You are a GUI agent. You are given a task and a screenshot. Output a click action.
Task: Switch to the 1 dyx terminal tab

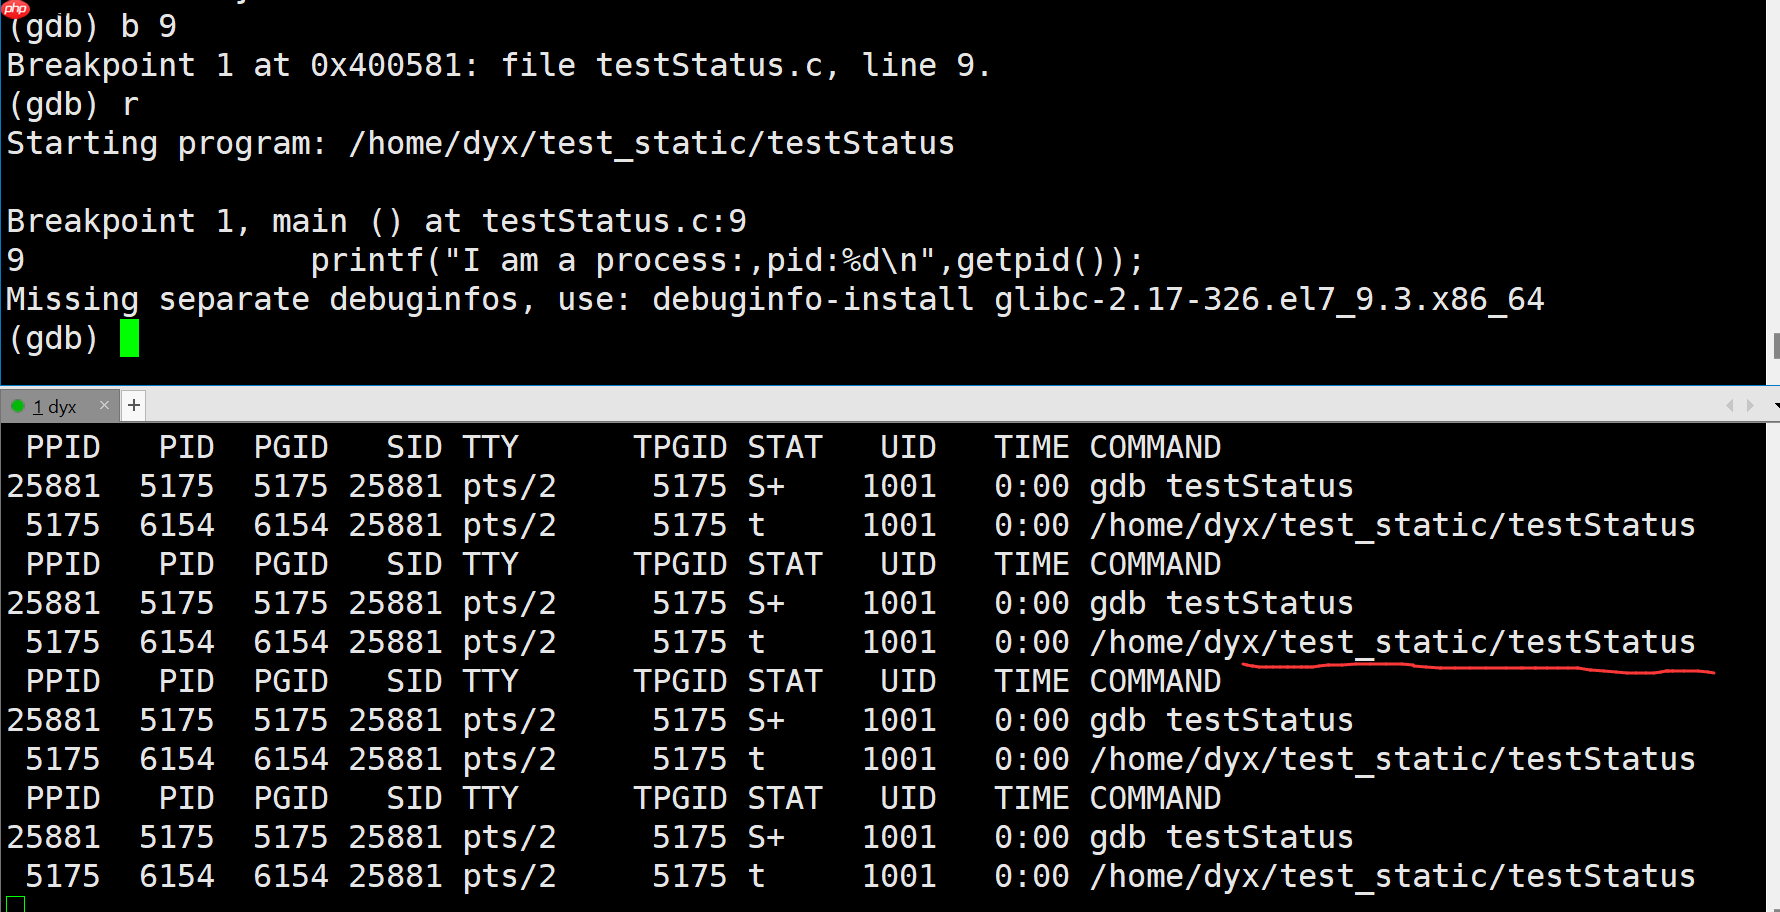55,406
